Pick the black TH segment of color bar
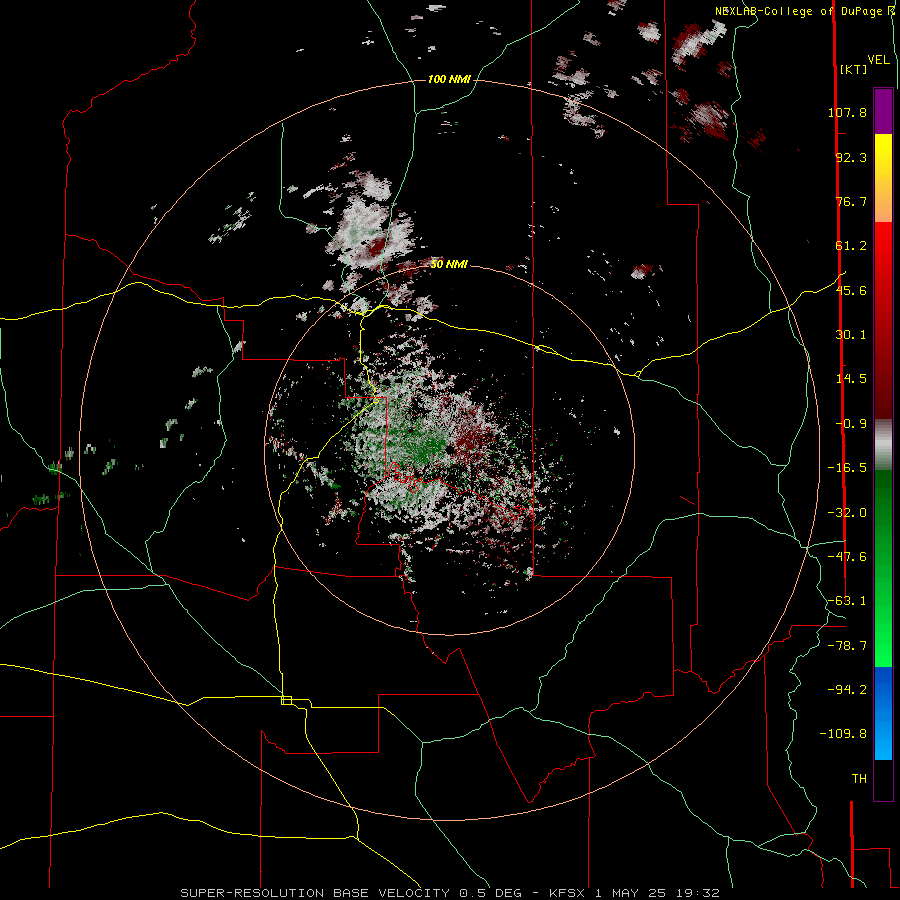Image resolution: width=900 pixels, height=900 pixels. click(x=883, y=779)
